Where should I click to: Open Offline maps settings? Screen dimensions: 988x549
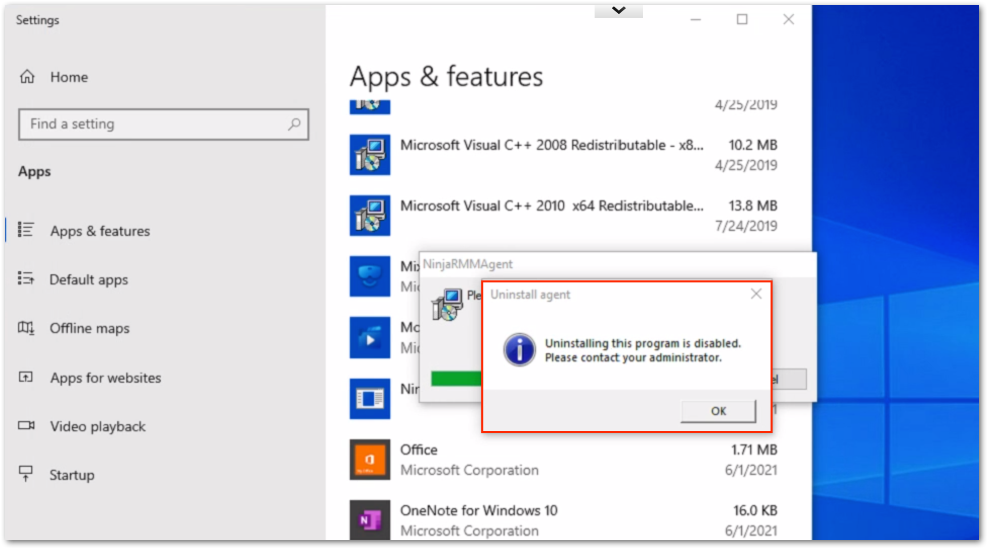(89, 328)
